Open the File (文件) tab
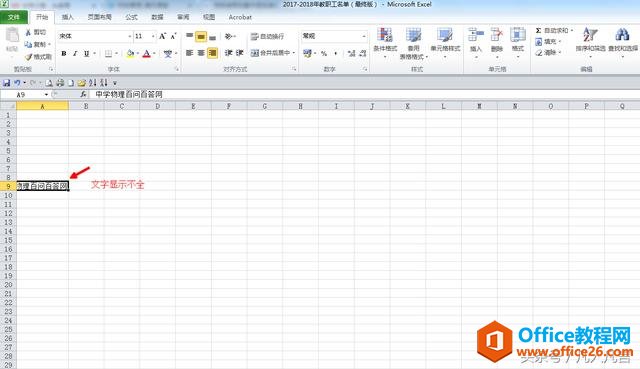 point(14,17)
